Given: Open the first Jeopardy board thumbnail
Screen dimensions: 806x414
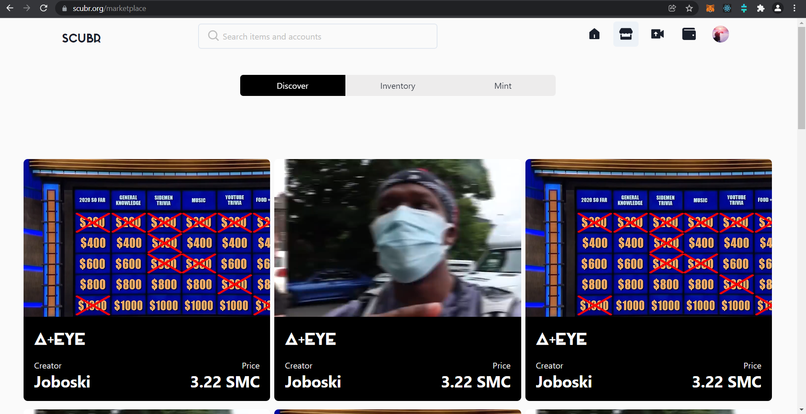Looking at the screenshot, I should [146, 238].
